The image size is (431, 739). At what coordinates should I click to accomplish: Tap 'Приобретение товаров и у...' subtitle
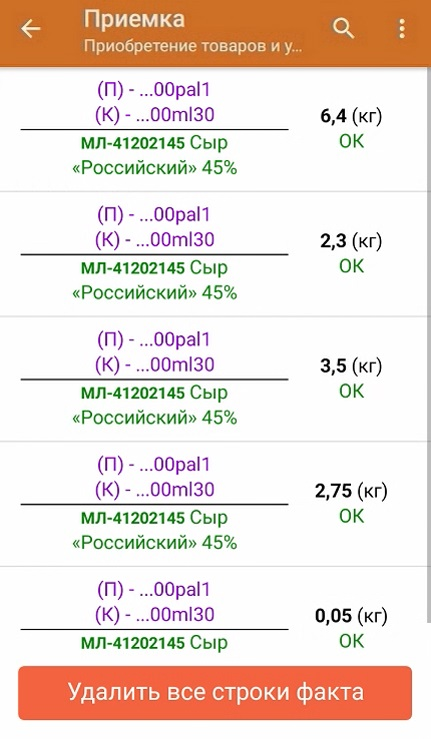coord(192,46)
